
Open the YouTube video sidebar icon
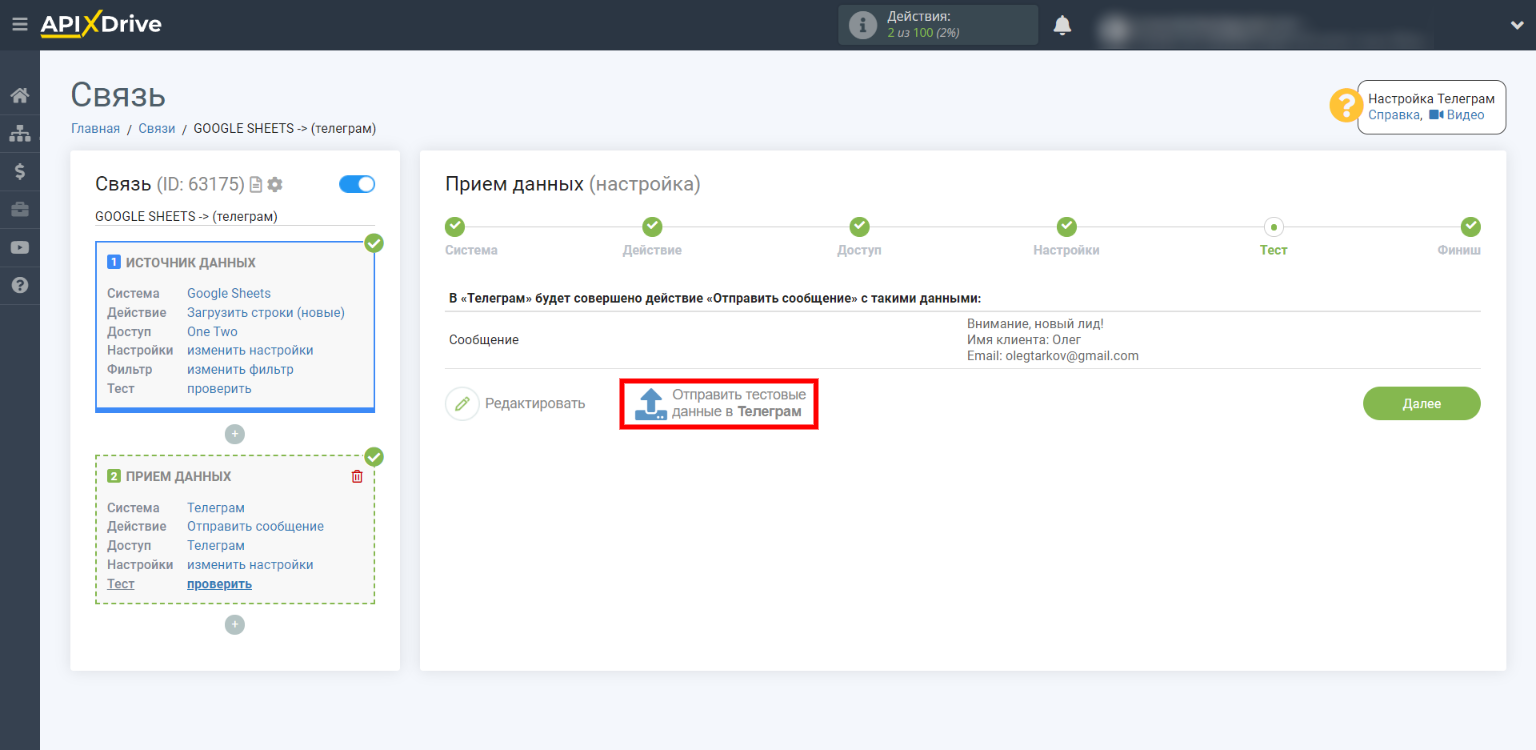point(20,247)
